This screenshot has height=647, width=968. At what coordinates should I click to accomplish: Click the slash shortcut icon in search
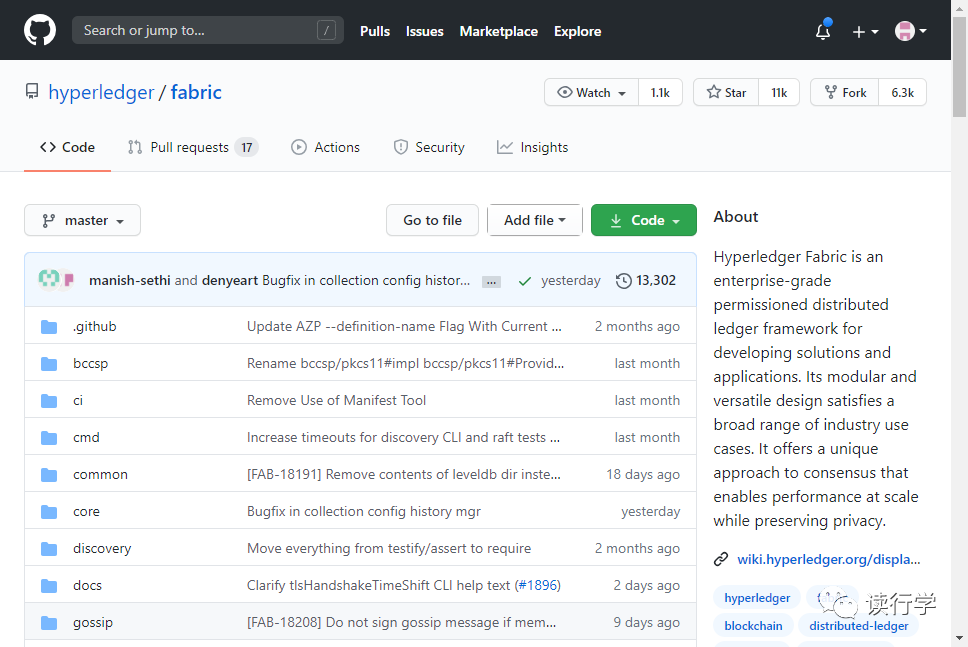pyautogui.click(x=327, y=30)
